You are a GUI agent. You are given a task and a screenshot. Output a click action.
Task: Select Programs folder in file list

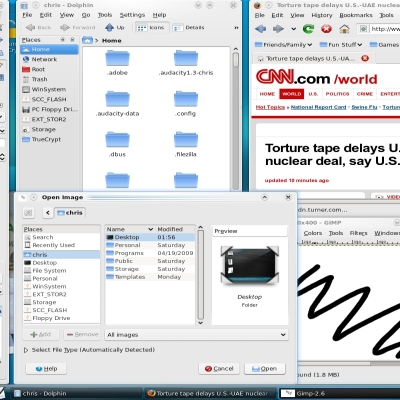(x=150, y=253)
